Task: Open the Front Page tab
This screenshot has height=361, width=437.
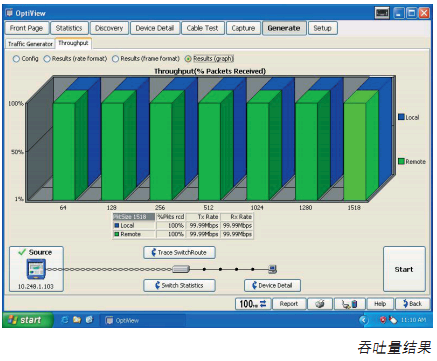Action: [x=26, y=28]
